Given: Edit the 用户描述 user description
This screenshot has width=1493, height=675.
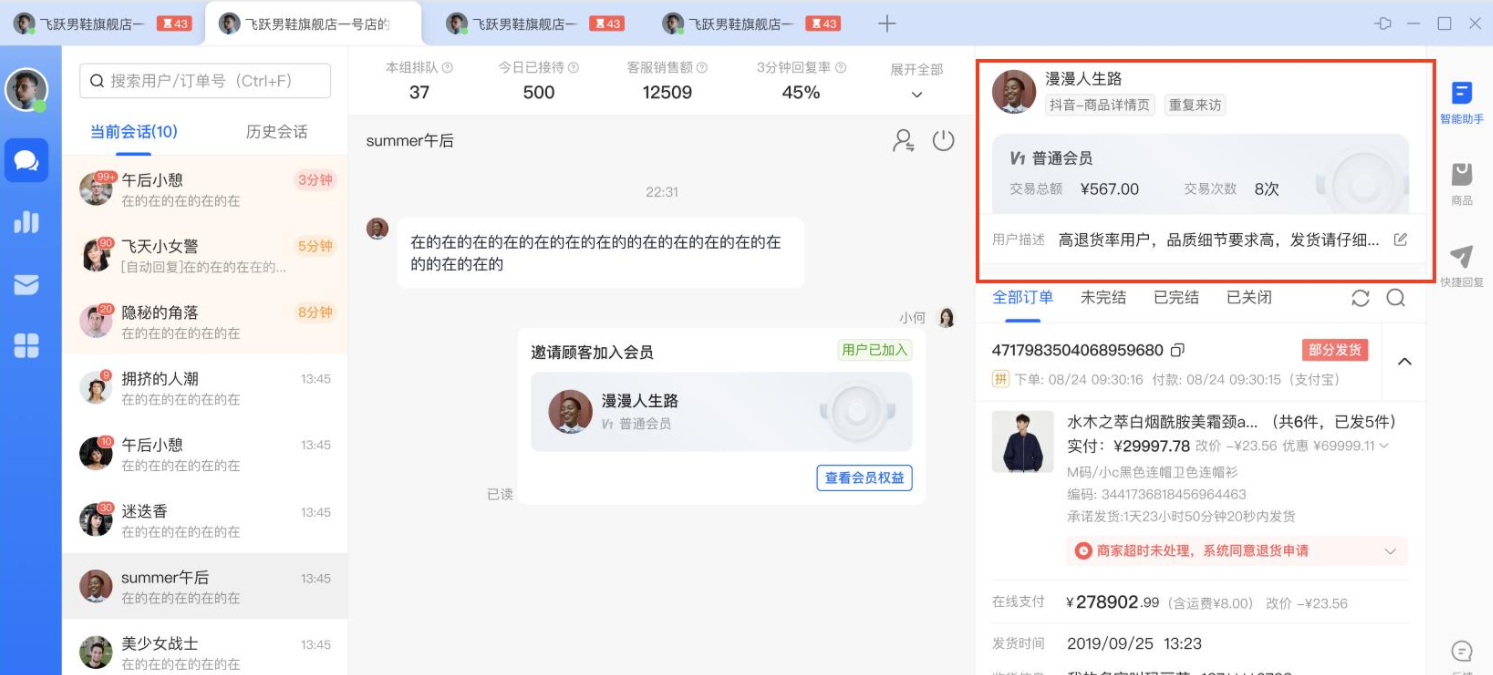Looking at the screenshot, I should 1400,240.
